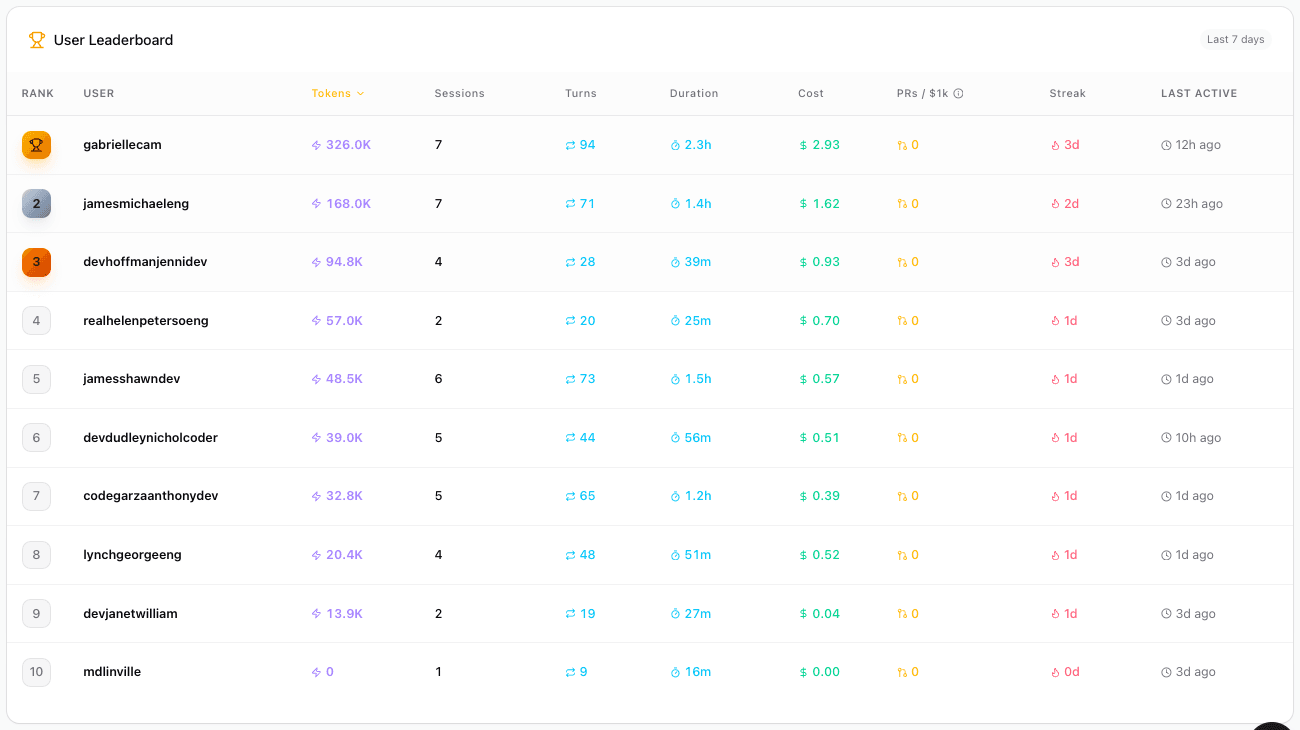
Task: Click the stopwatch icon beside 56m
Action: (675, 438)
